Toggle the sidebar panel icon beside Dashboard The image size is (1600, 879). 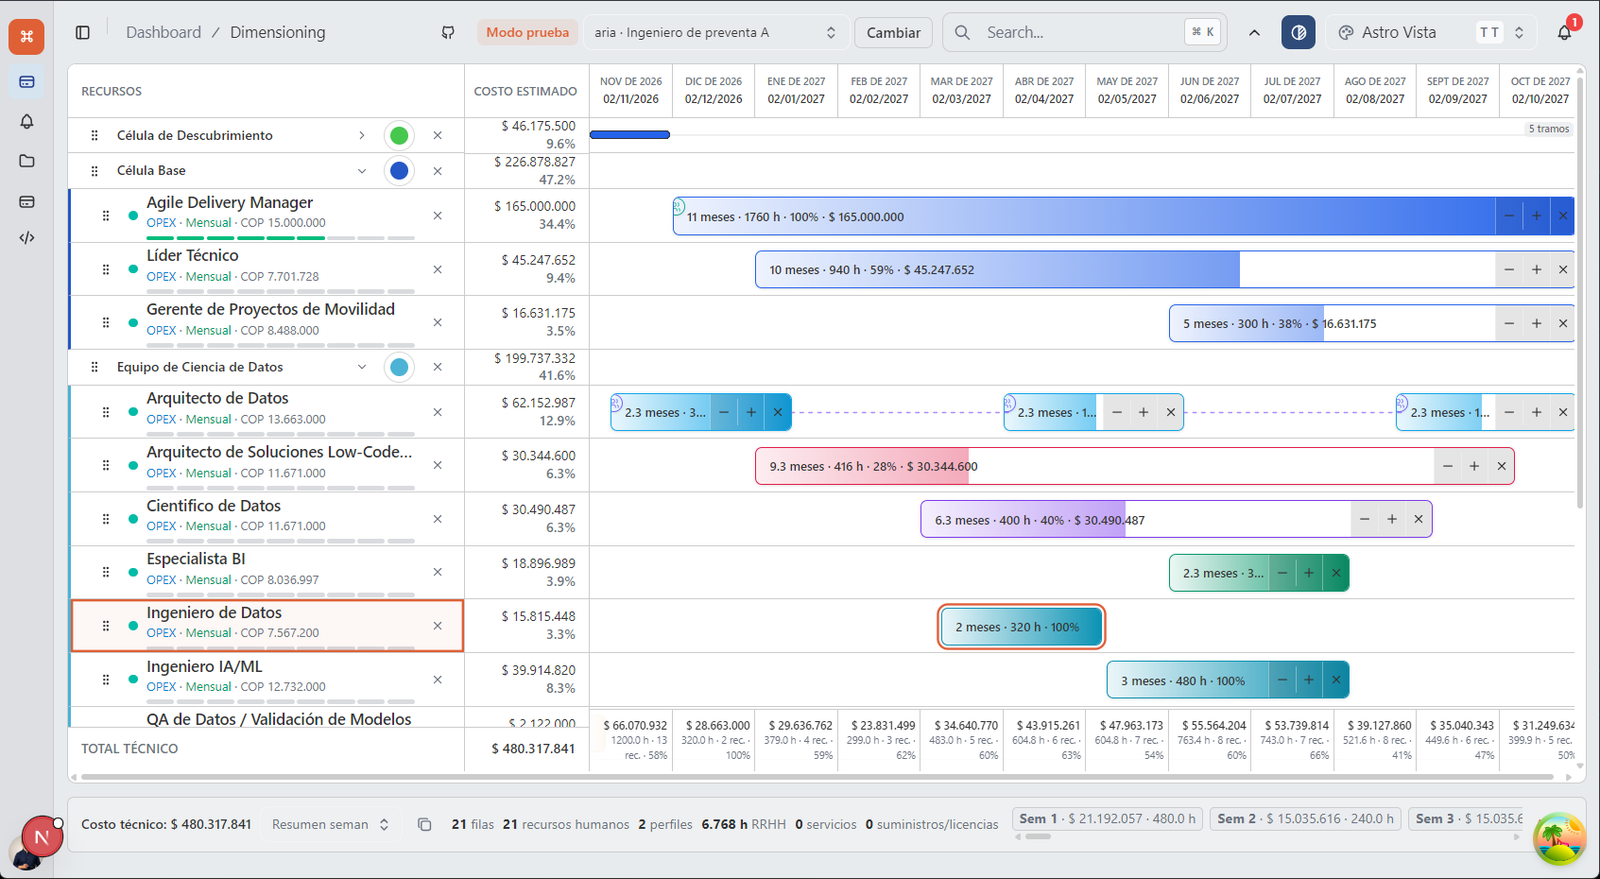click(x=83, y=33)
